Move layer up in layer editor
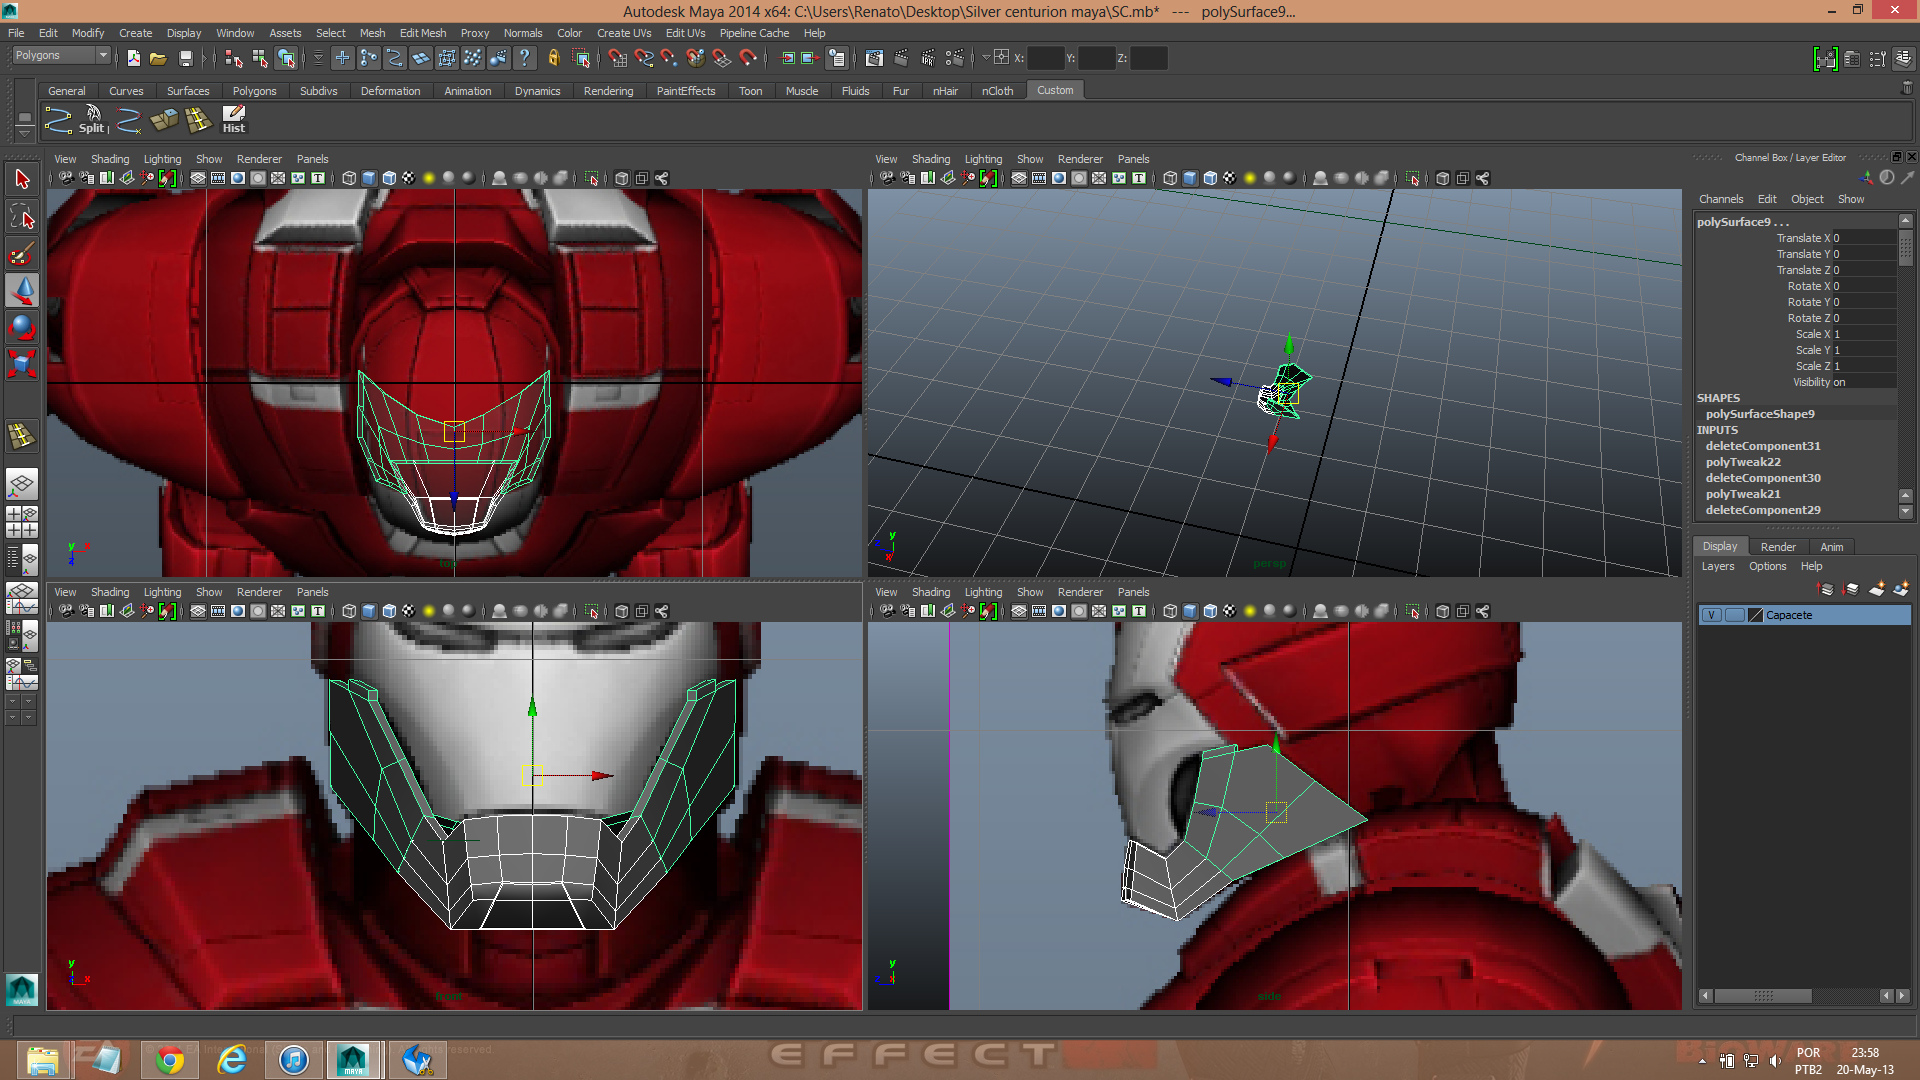This screenshot has width=1920, height=1080. (x=1826, y=589)
